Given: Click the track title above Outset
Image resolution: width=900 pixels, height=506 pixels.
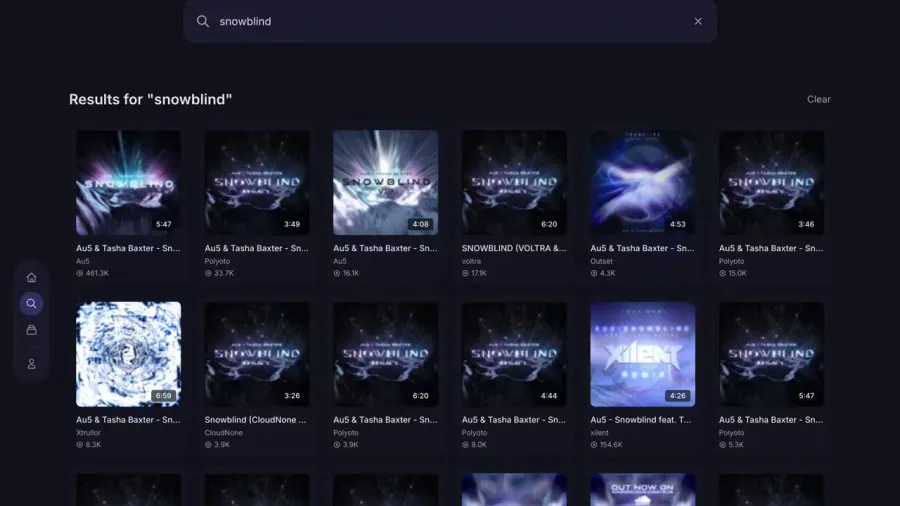Looking at the screenshot, I should pyautogui.click(x=642, y=248).
